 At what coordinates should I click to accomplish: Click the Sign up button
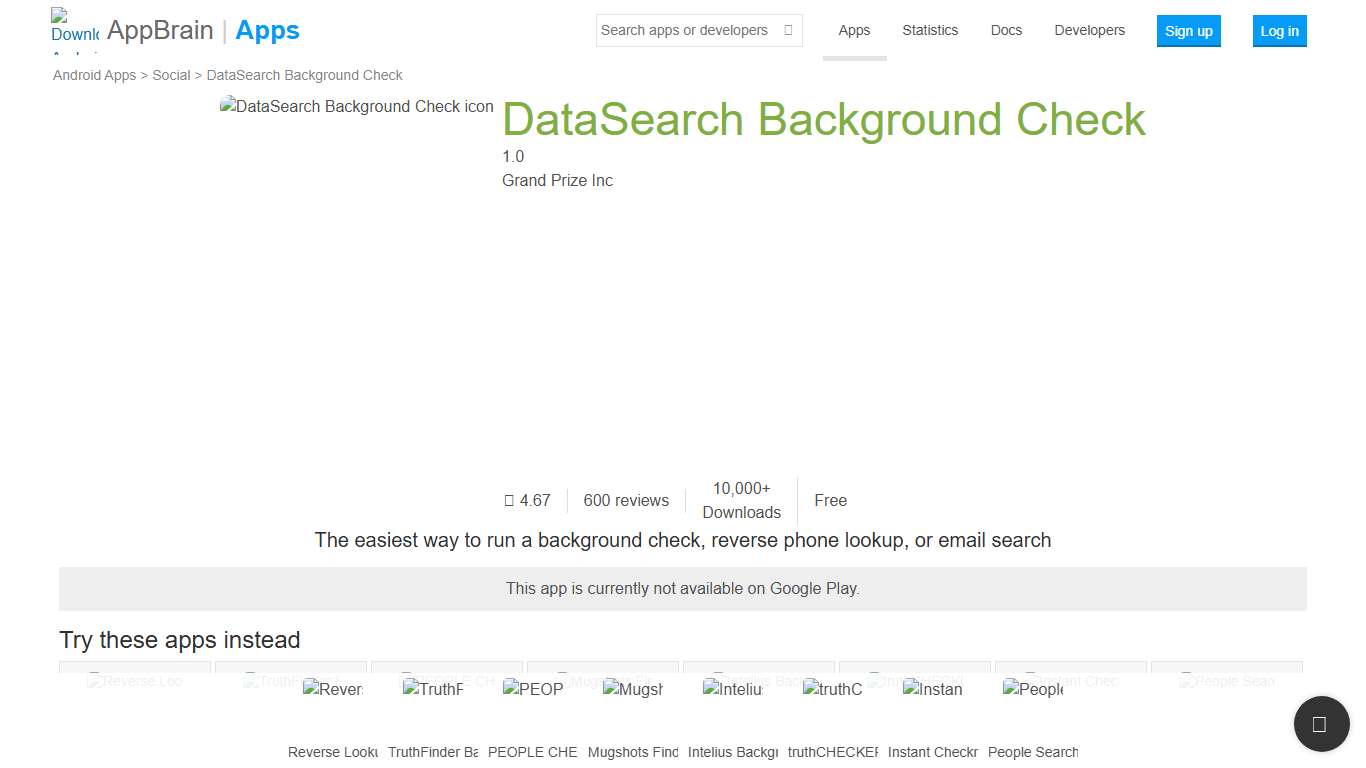(x=1188, y=31)
